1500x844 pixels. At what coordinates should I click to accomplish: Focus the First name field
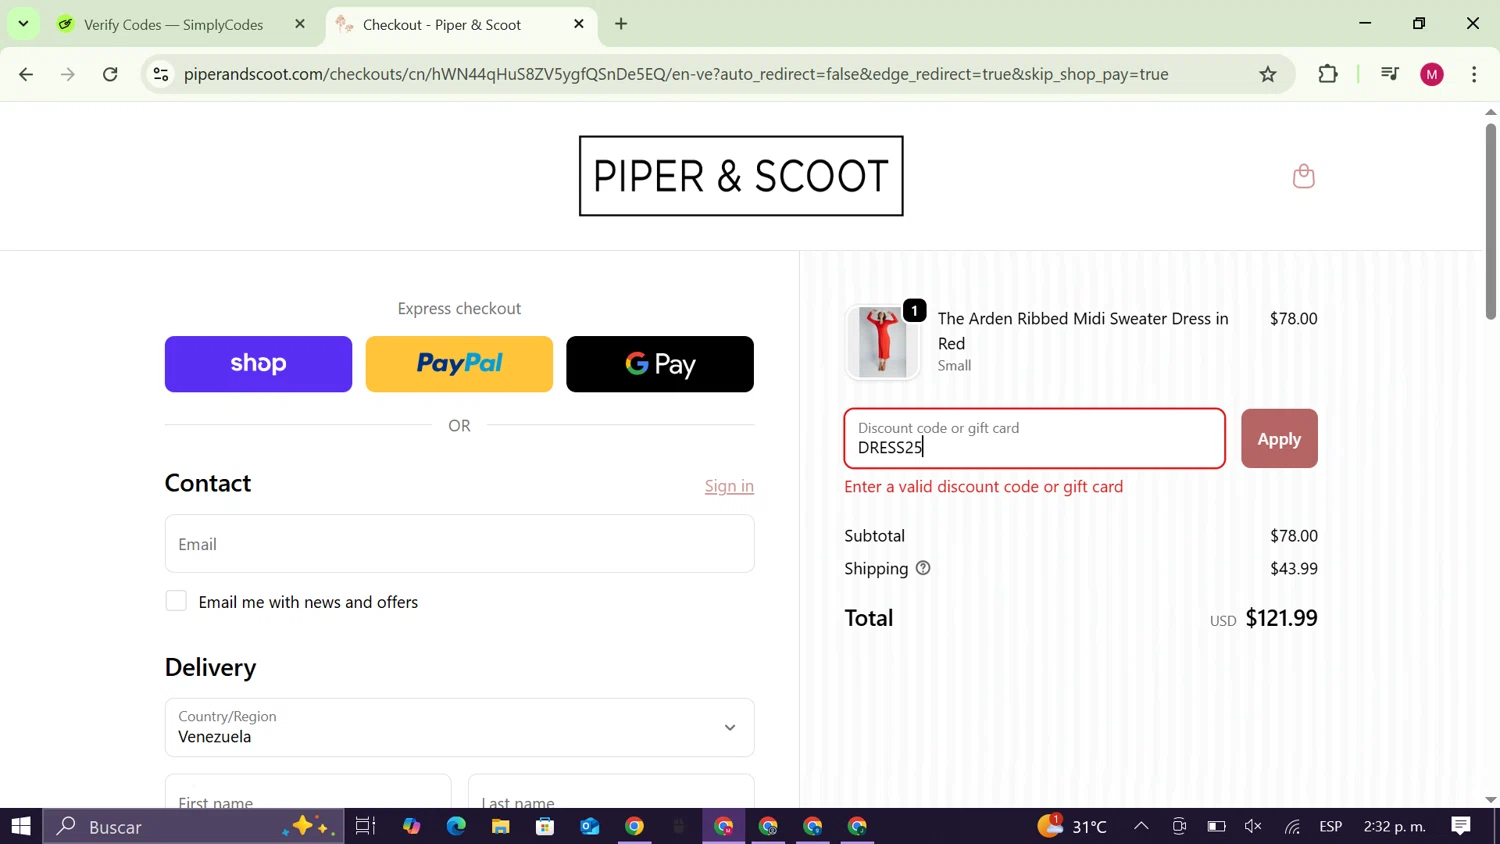pyautogui.click(x=308, y=791)
